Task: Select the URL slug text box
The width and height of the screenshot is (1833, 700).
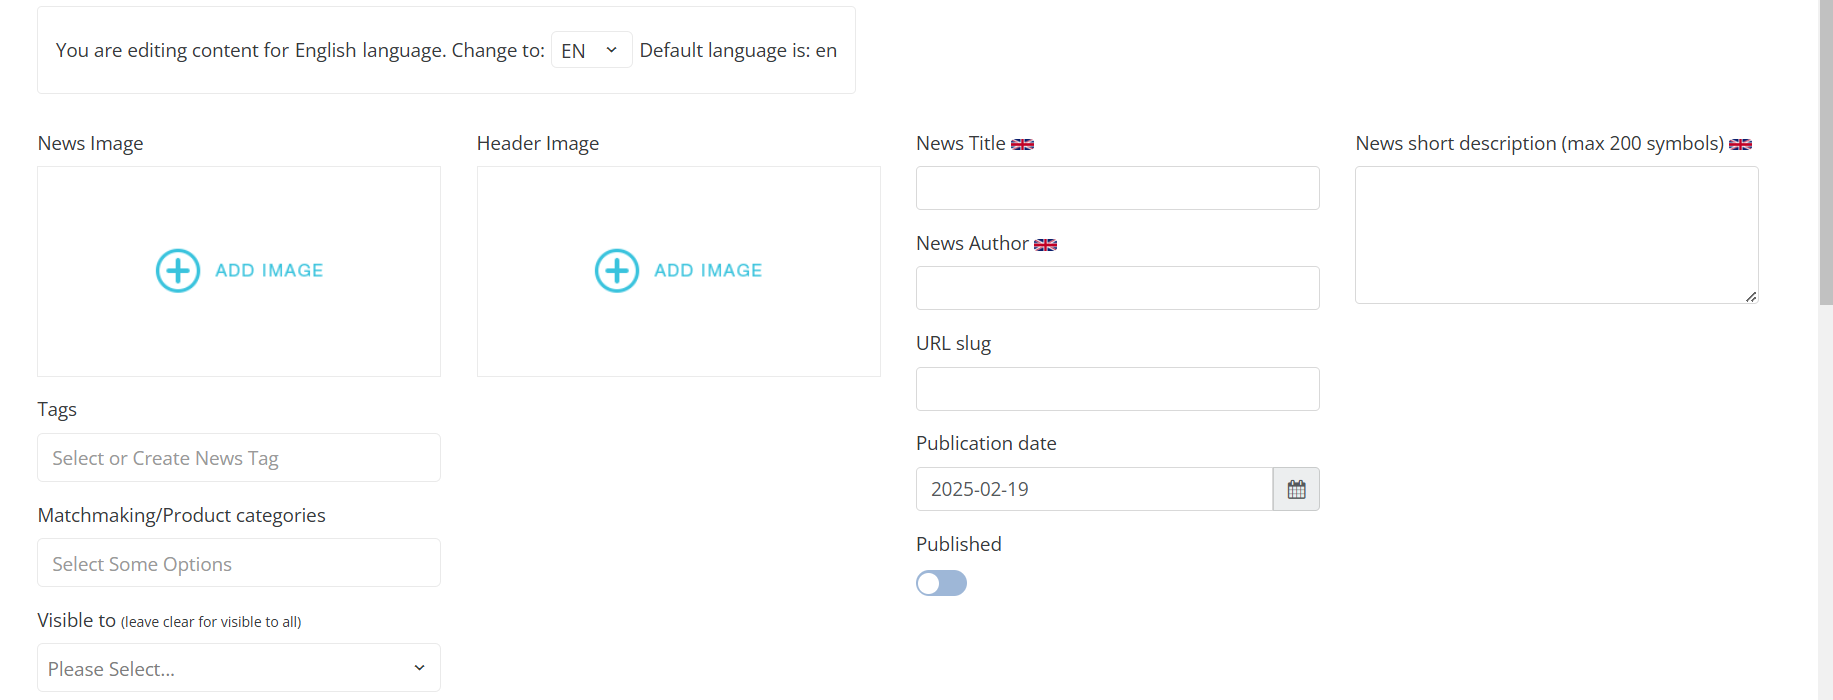Action: point(1117,389)
